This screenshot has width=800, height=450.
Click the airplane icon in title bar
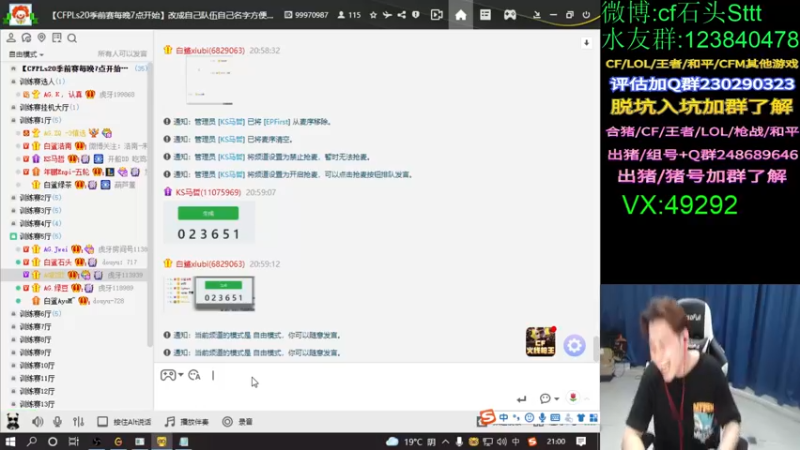387,15
